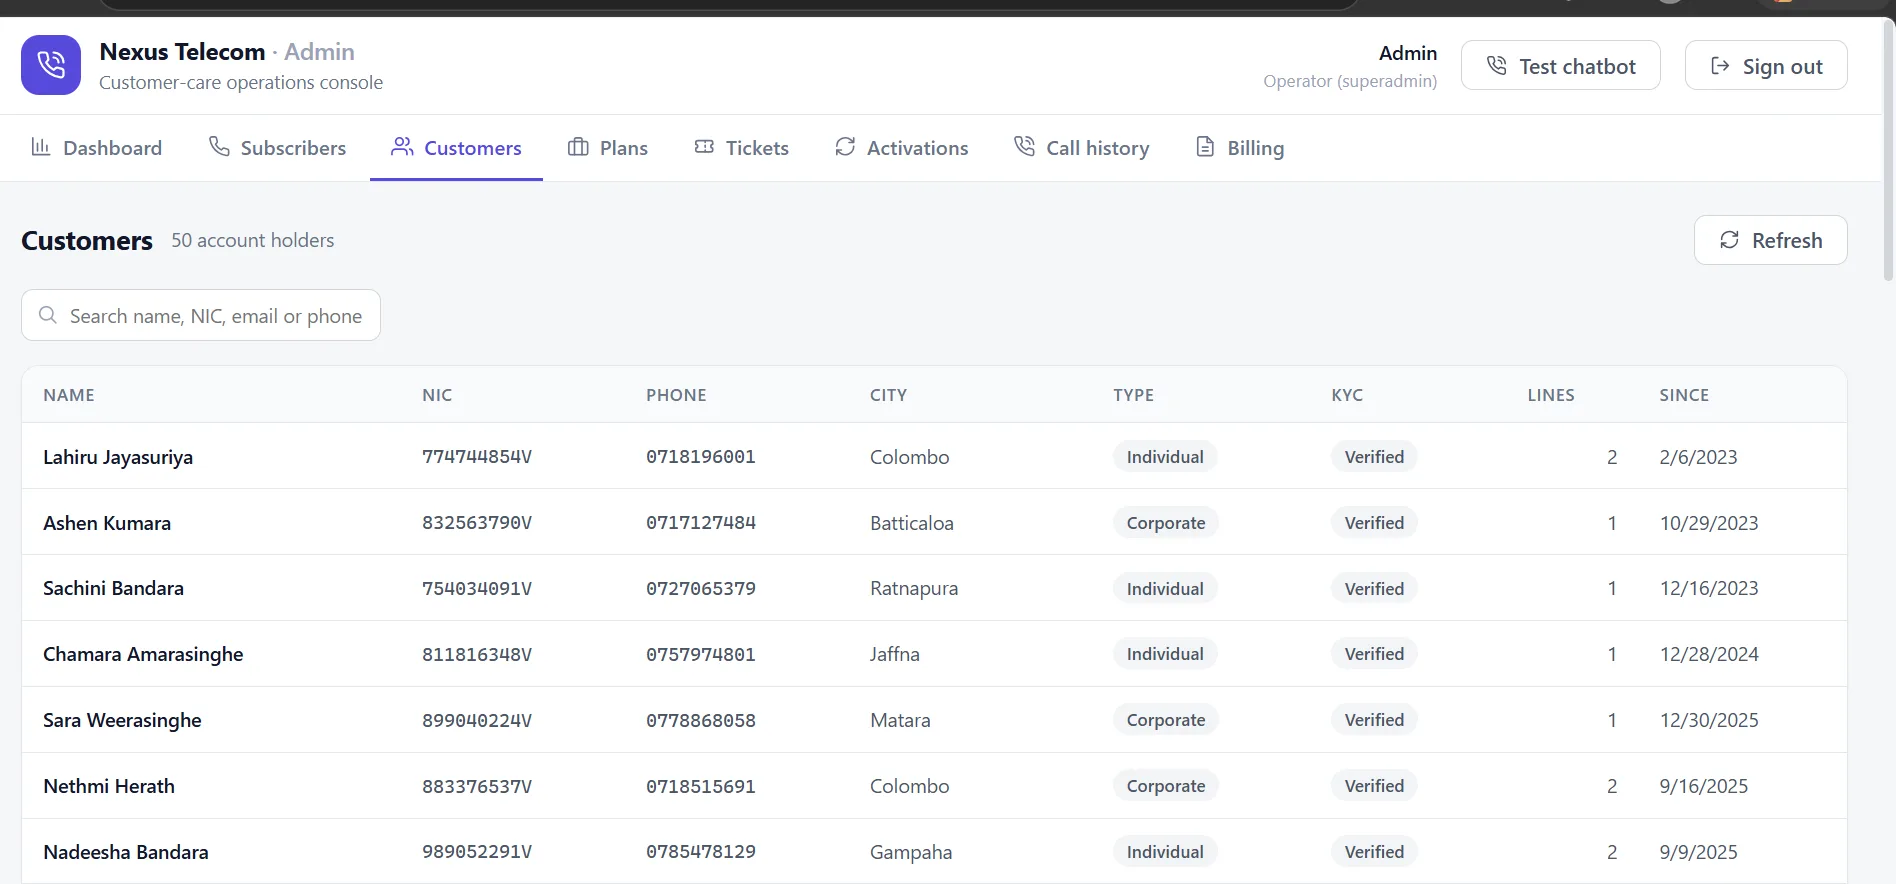Click the TYPE column header
This screenshot has height=884, width=1896.
point(1134,395)
